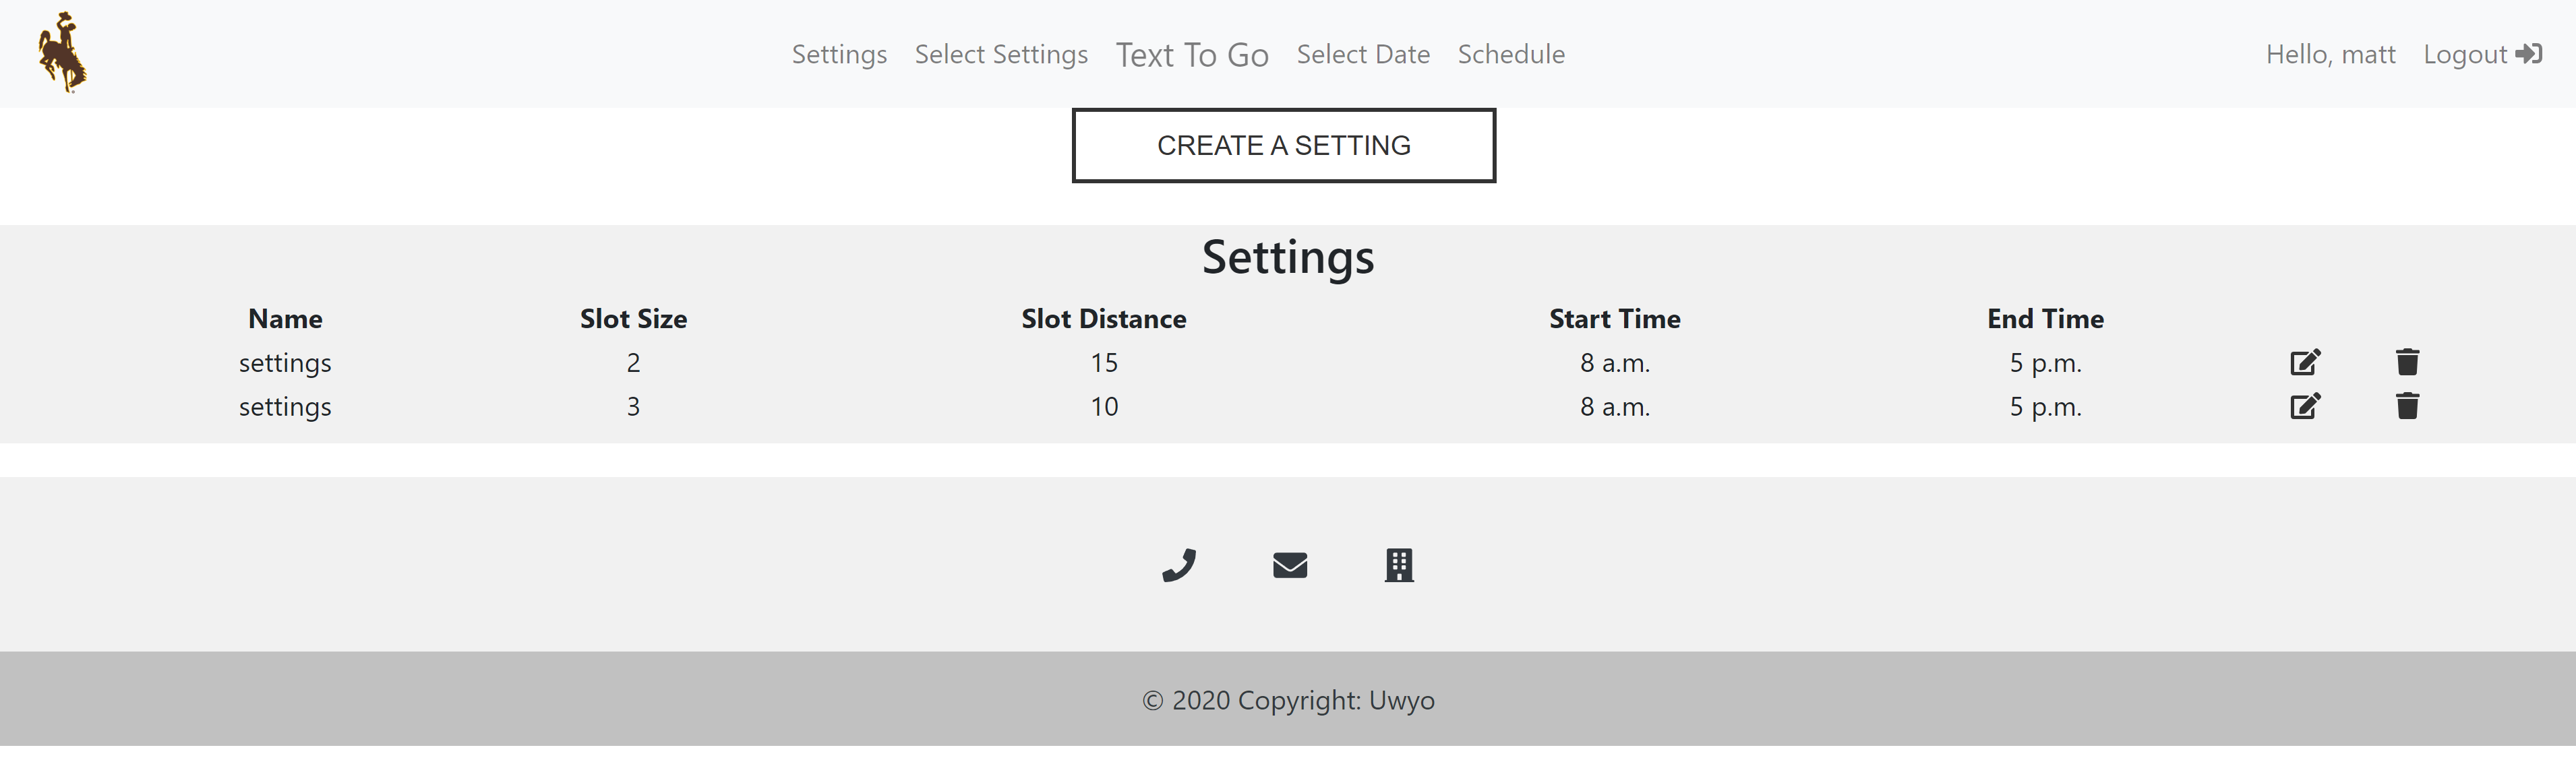Select slot distance value 10
The height and width of the screenshot is (758, 2576).
click(x=1104, y=406)
